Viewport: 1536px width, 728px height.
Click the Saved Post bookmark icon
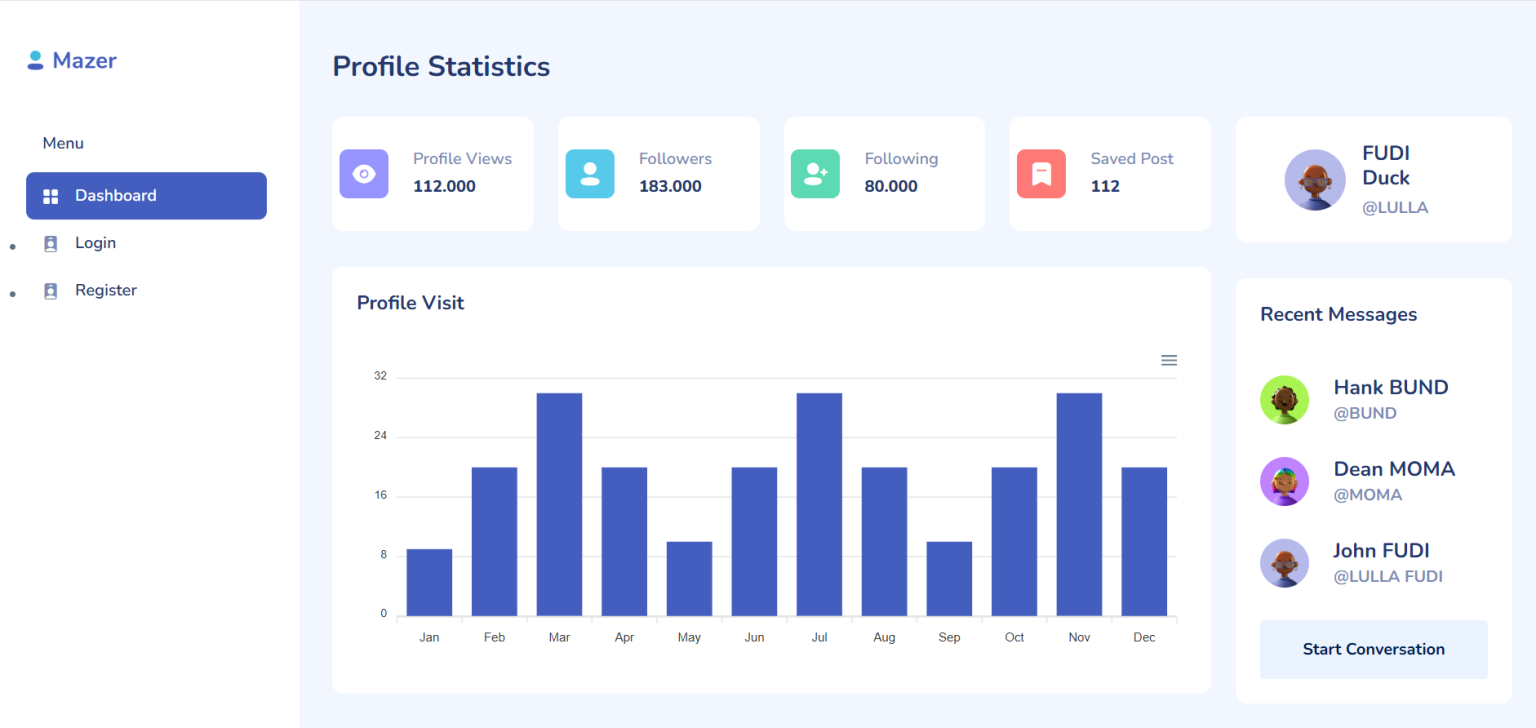1041,173
